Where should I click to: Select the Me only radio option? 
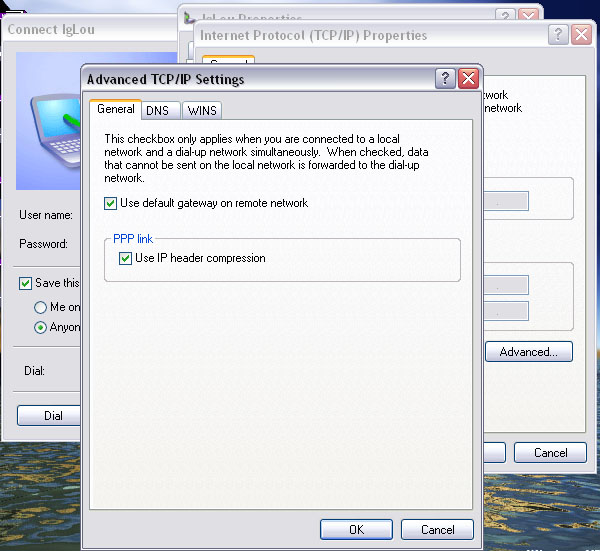40,307
